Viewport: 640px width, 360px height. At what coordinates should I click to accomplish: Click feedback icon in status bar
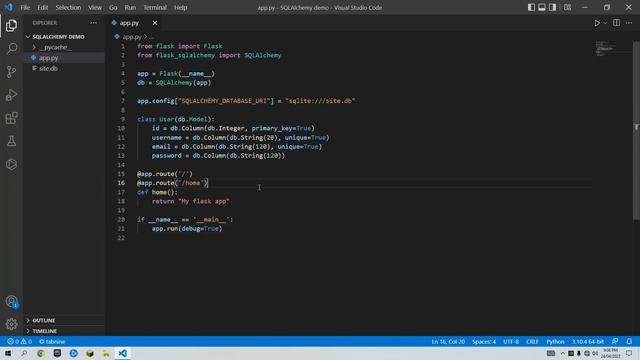pos(615,342)
